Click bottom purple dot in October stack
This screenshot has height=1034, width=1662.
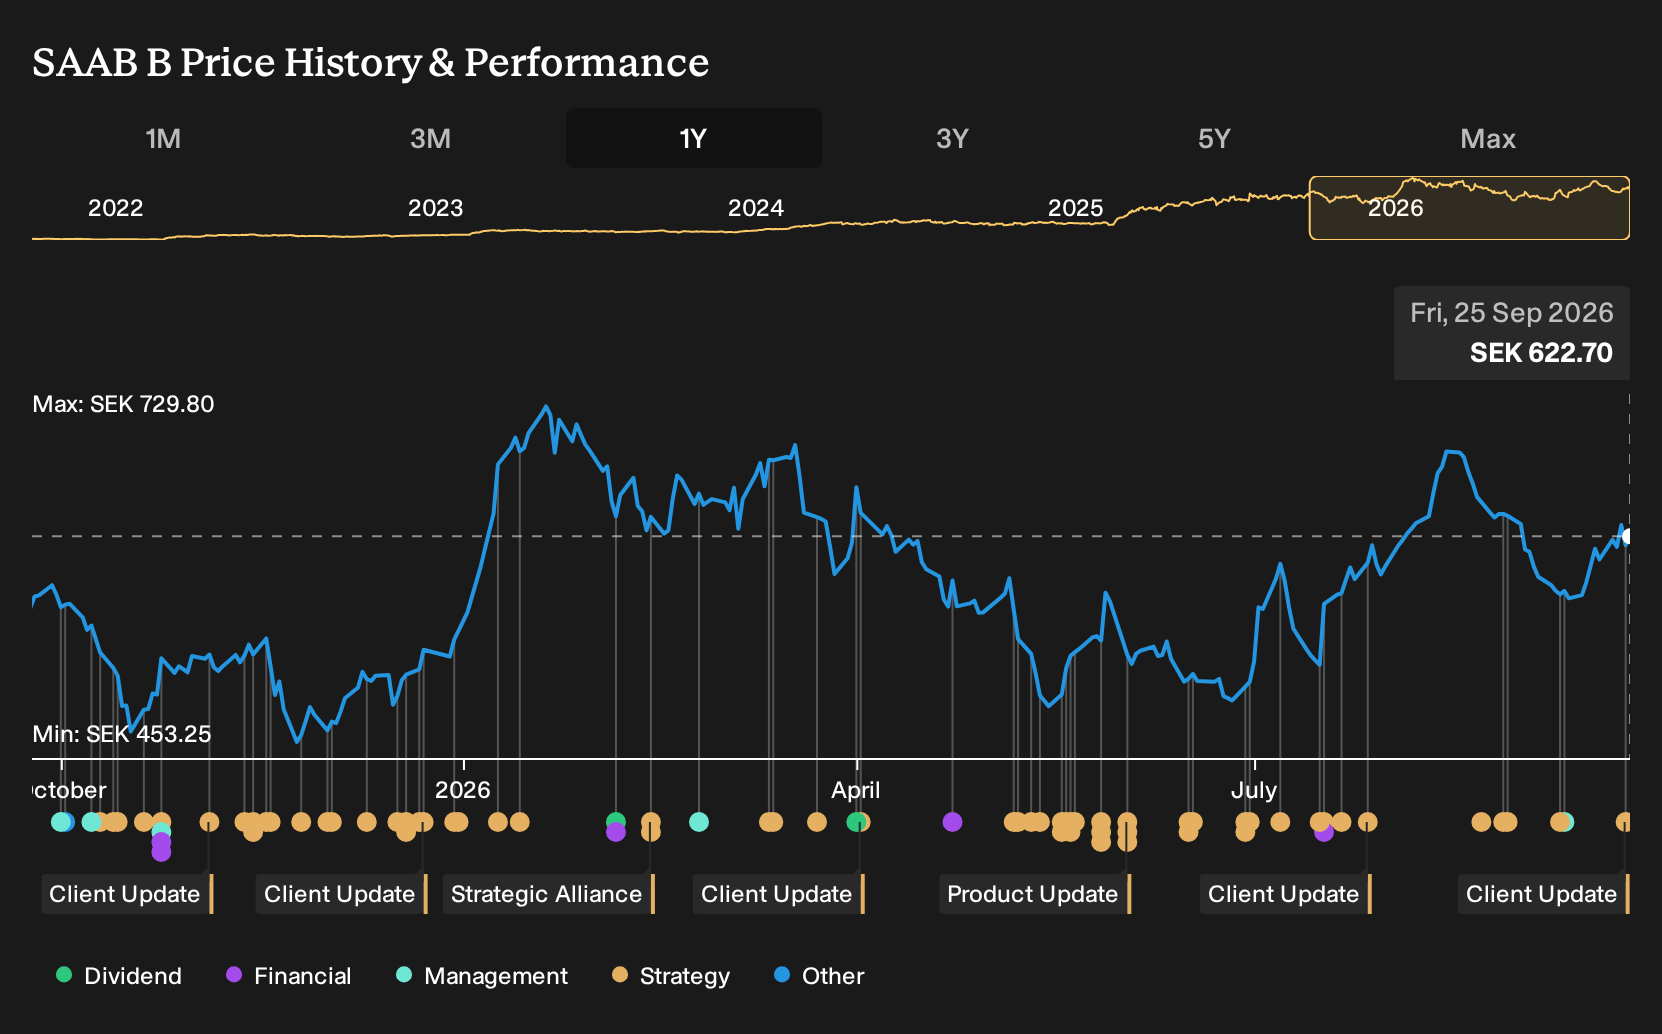[x=161, y=852]
